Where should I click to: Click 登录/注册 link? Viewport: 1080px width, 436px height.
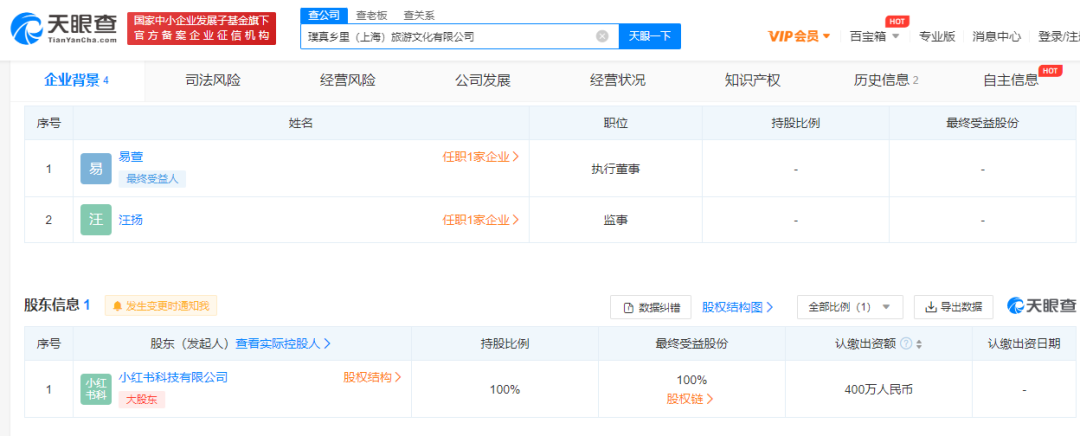click(x=1059, y=37)
